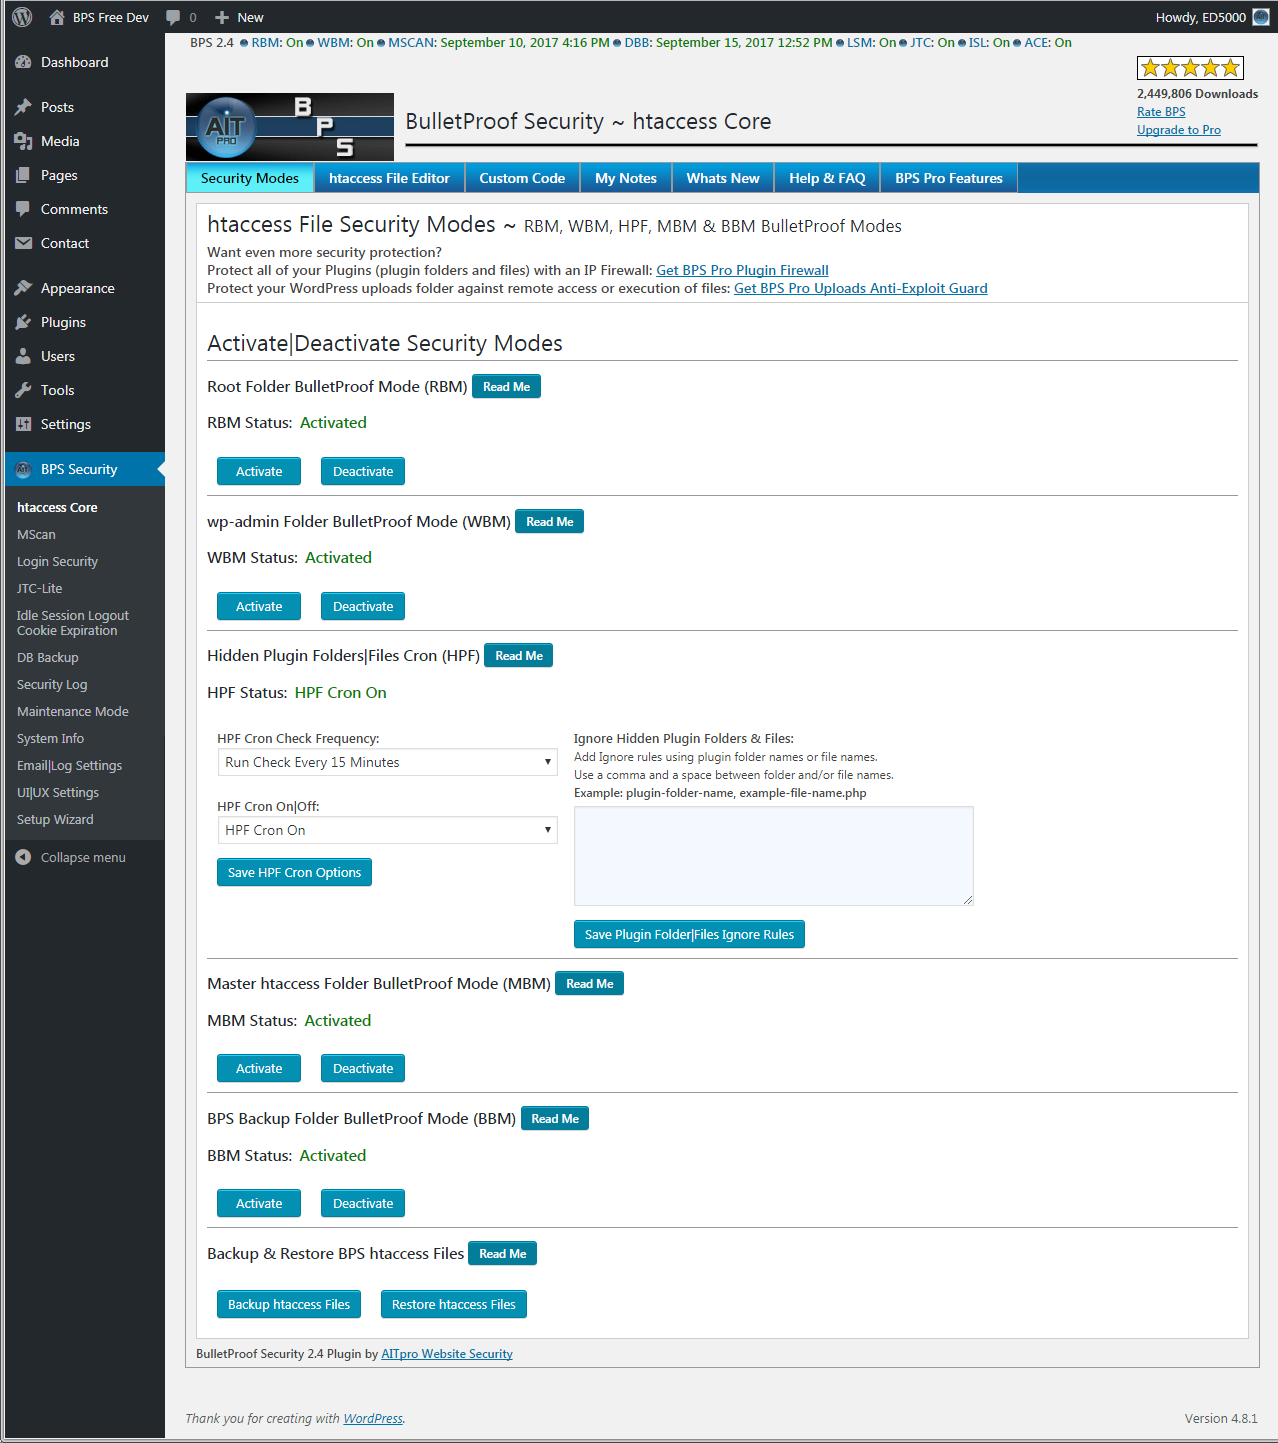The width and height of the screenshot is (1278, 1443).
Task: Open Login Security submenu item
Action: click(x=57, y=562)
